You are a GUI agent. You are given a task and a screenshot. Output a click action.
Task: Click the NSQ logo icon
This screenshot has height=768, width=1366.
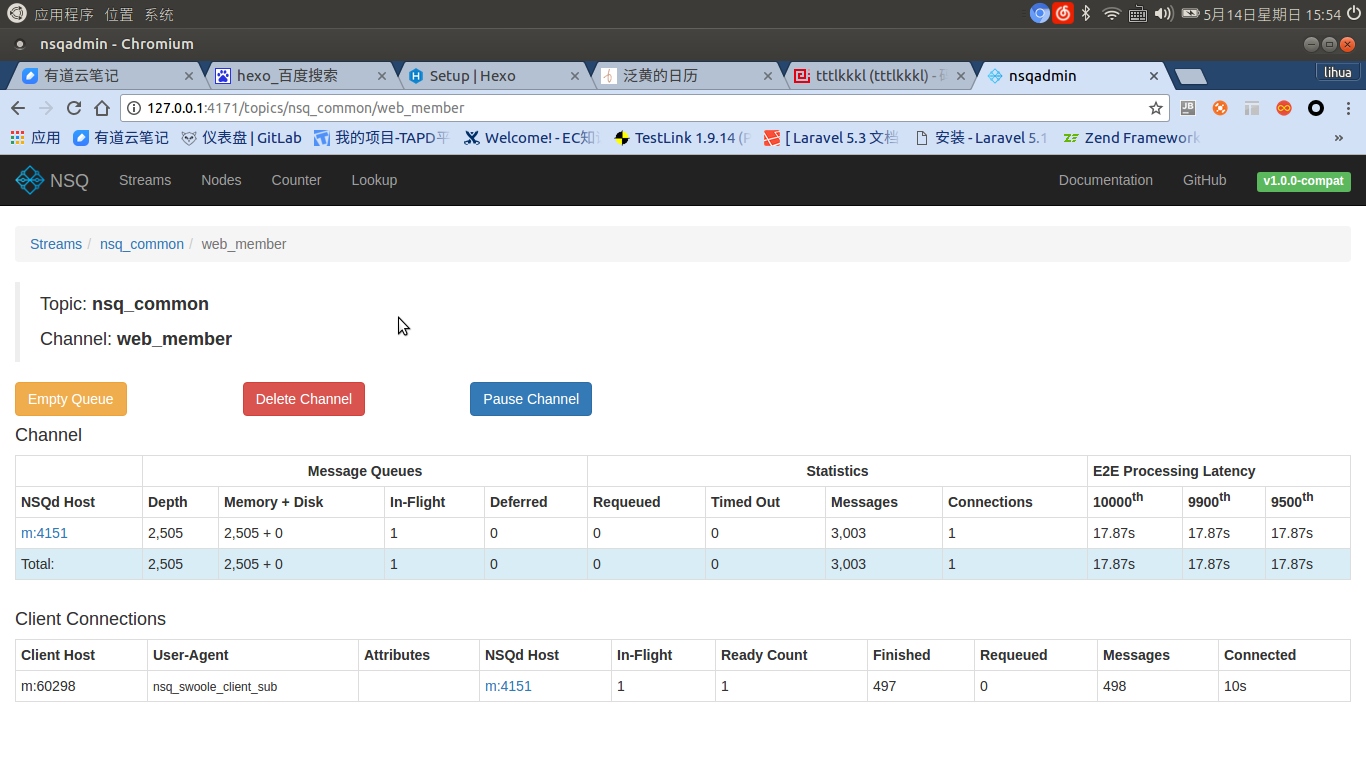[x=30, y=180]
